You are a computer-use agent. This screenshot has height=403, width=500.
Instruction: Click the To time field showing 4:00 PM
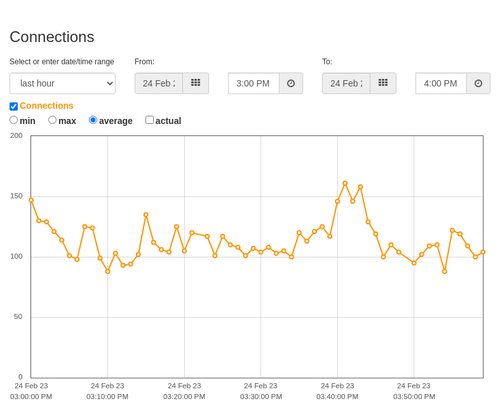[x=441, y=83]
